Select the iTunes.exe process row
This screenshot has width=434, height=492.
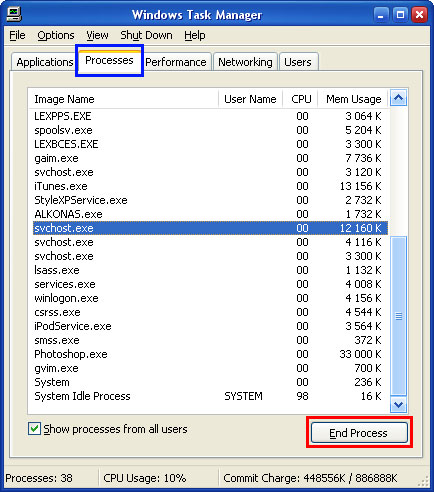(x=210, y=186)
